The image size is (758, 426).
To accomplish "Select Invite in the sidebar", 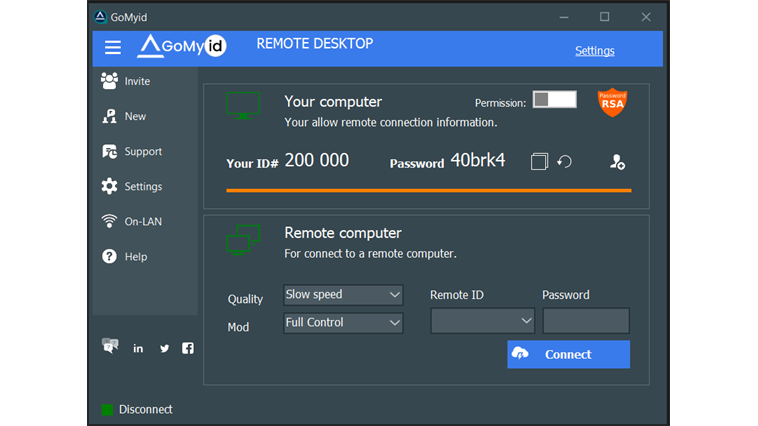I will click(126, 81).
